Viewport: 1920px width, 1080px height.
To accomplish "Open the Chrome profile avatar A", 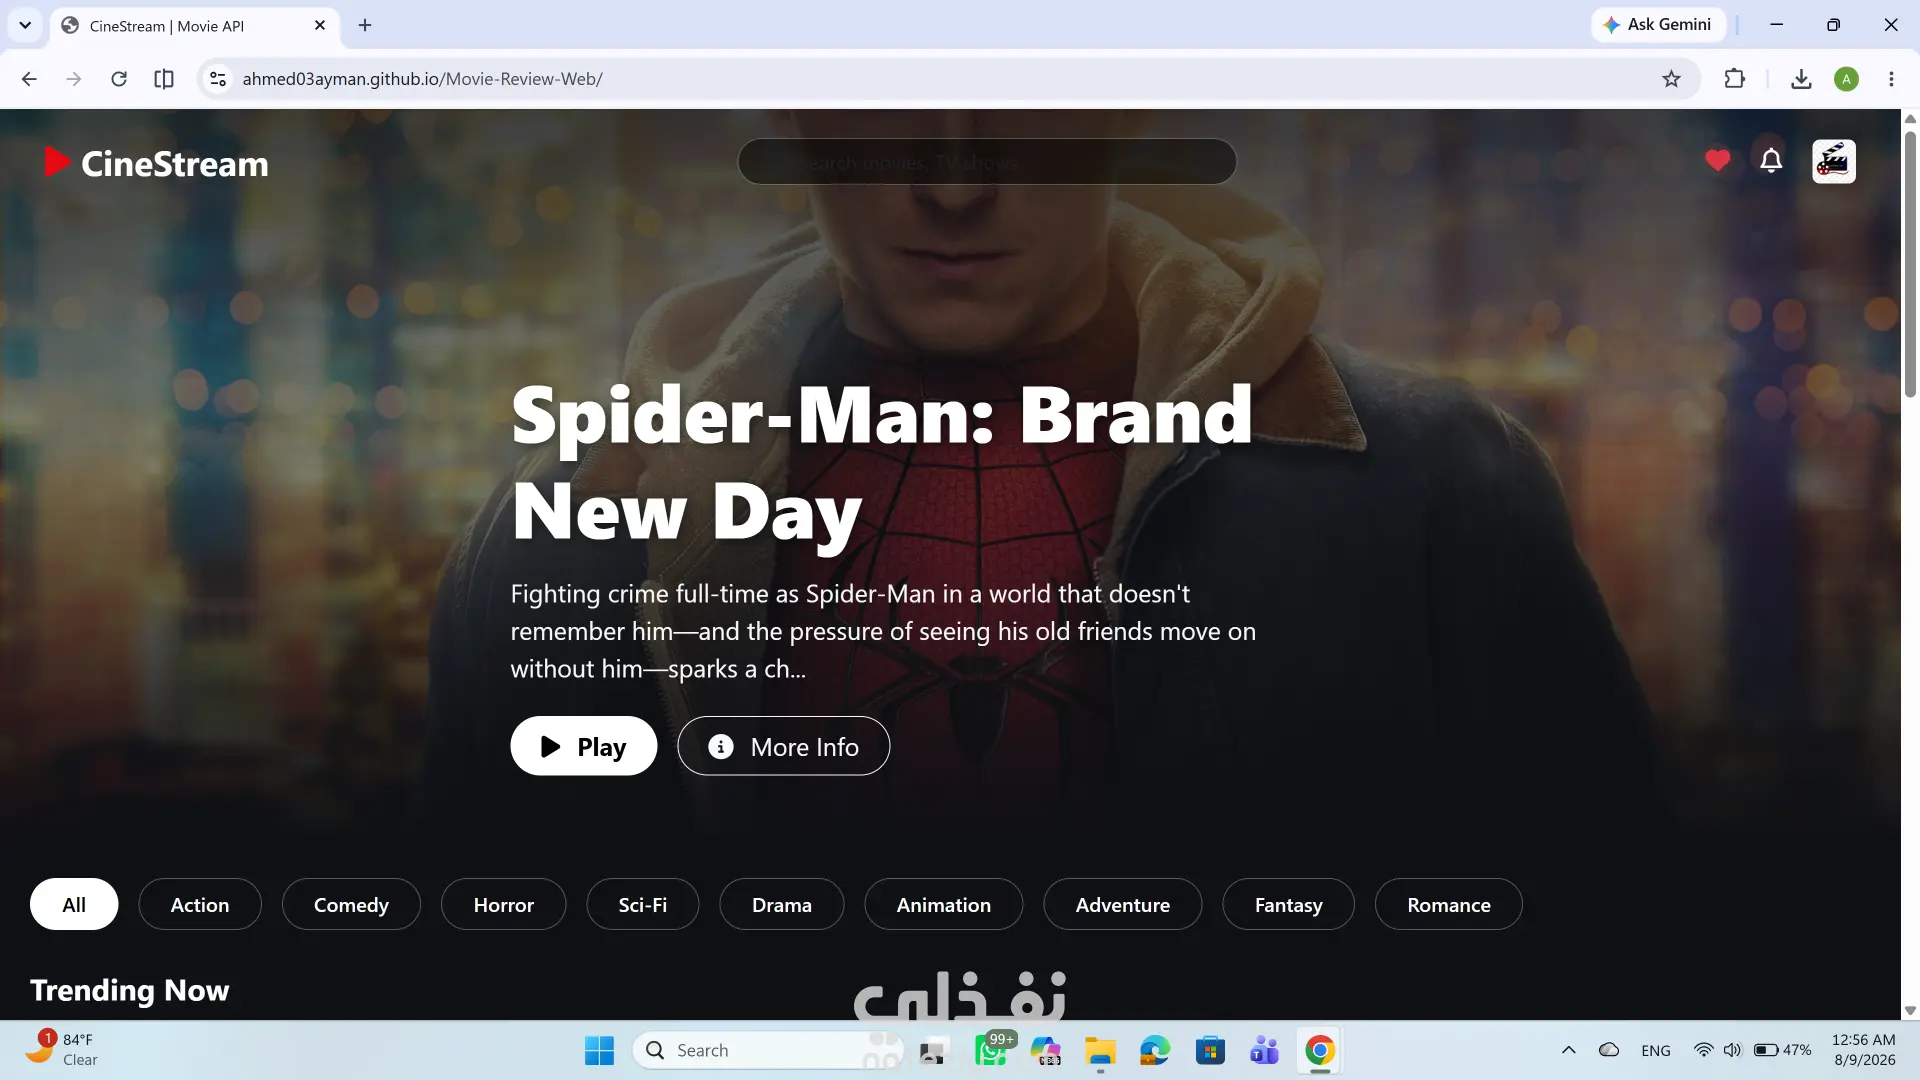I will [x=1846, y=79].
